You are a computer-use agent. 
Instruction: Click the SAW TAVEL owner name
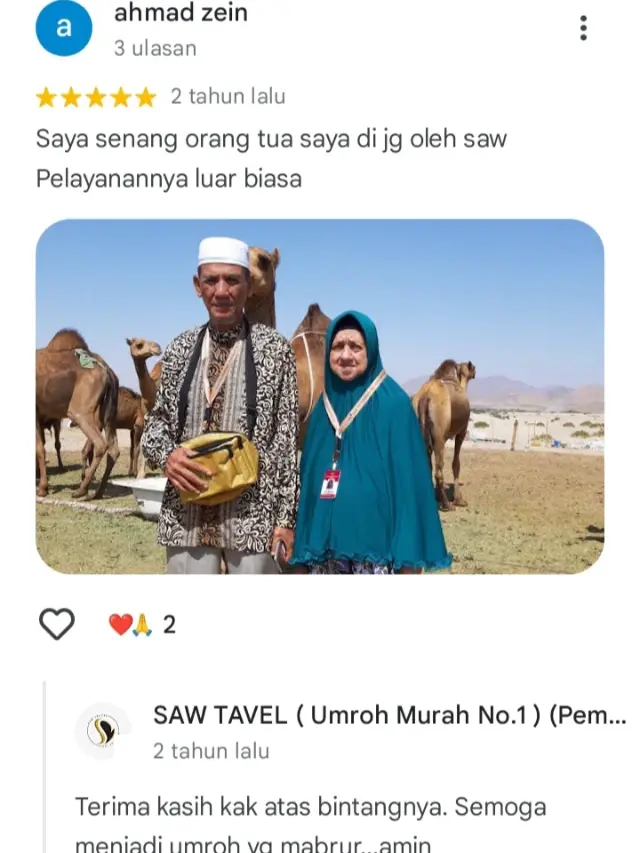pyautogui.click(x=389, y=715)
